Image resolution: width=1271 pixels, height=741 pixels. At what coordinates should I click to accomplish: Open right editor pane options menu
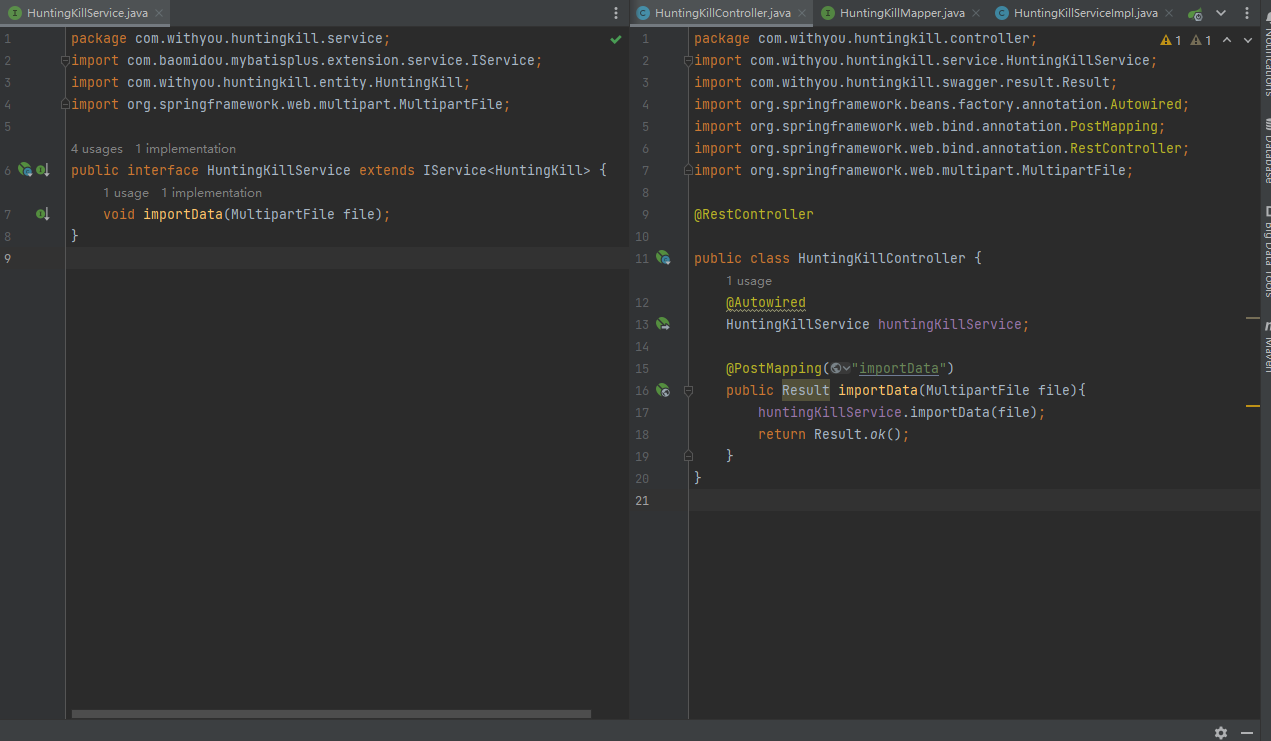tap(1247, 13)
